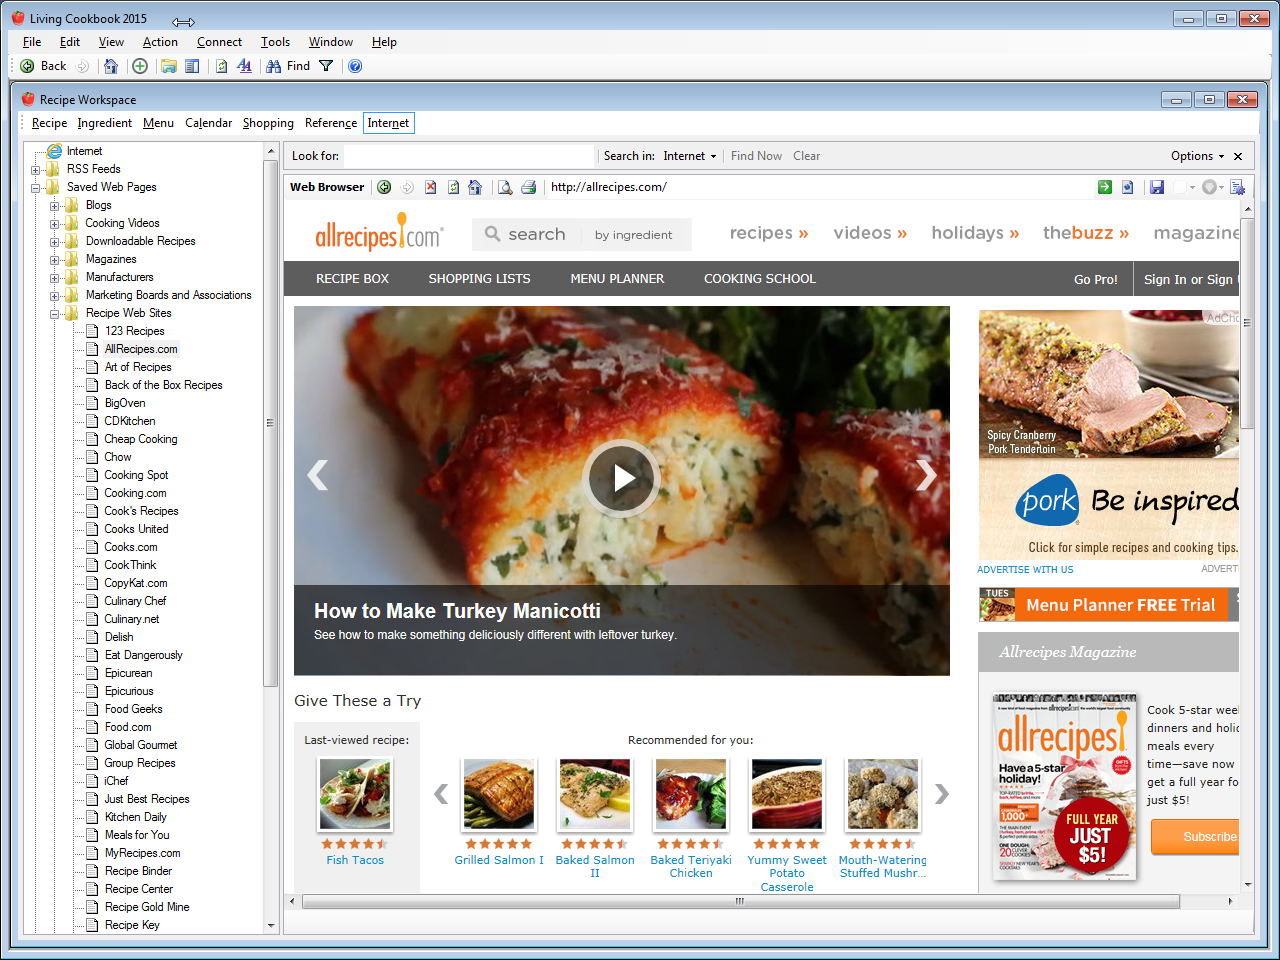Expand the Manufacturers folder
The height and width of the screenshot is (960, 1280).
coord(55,278)
